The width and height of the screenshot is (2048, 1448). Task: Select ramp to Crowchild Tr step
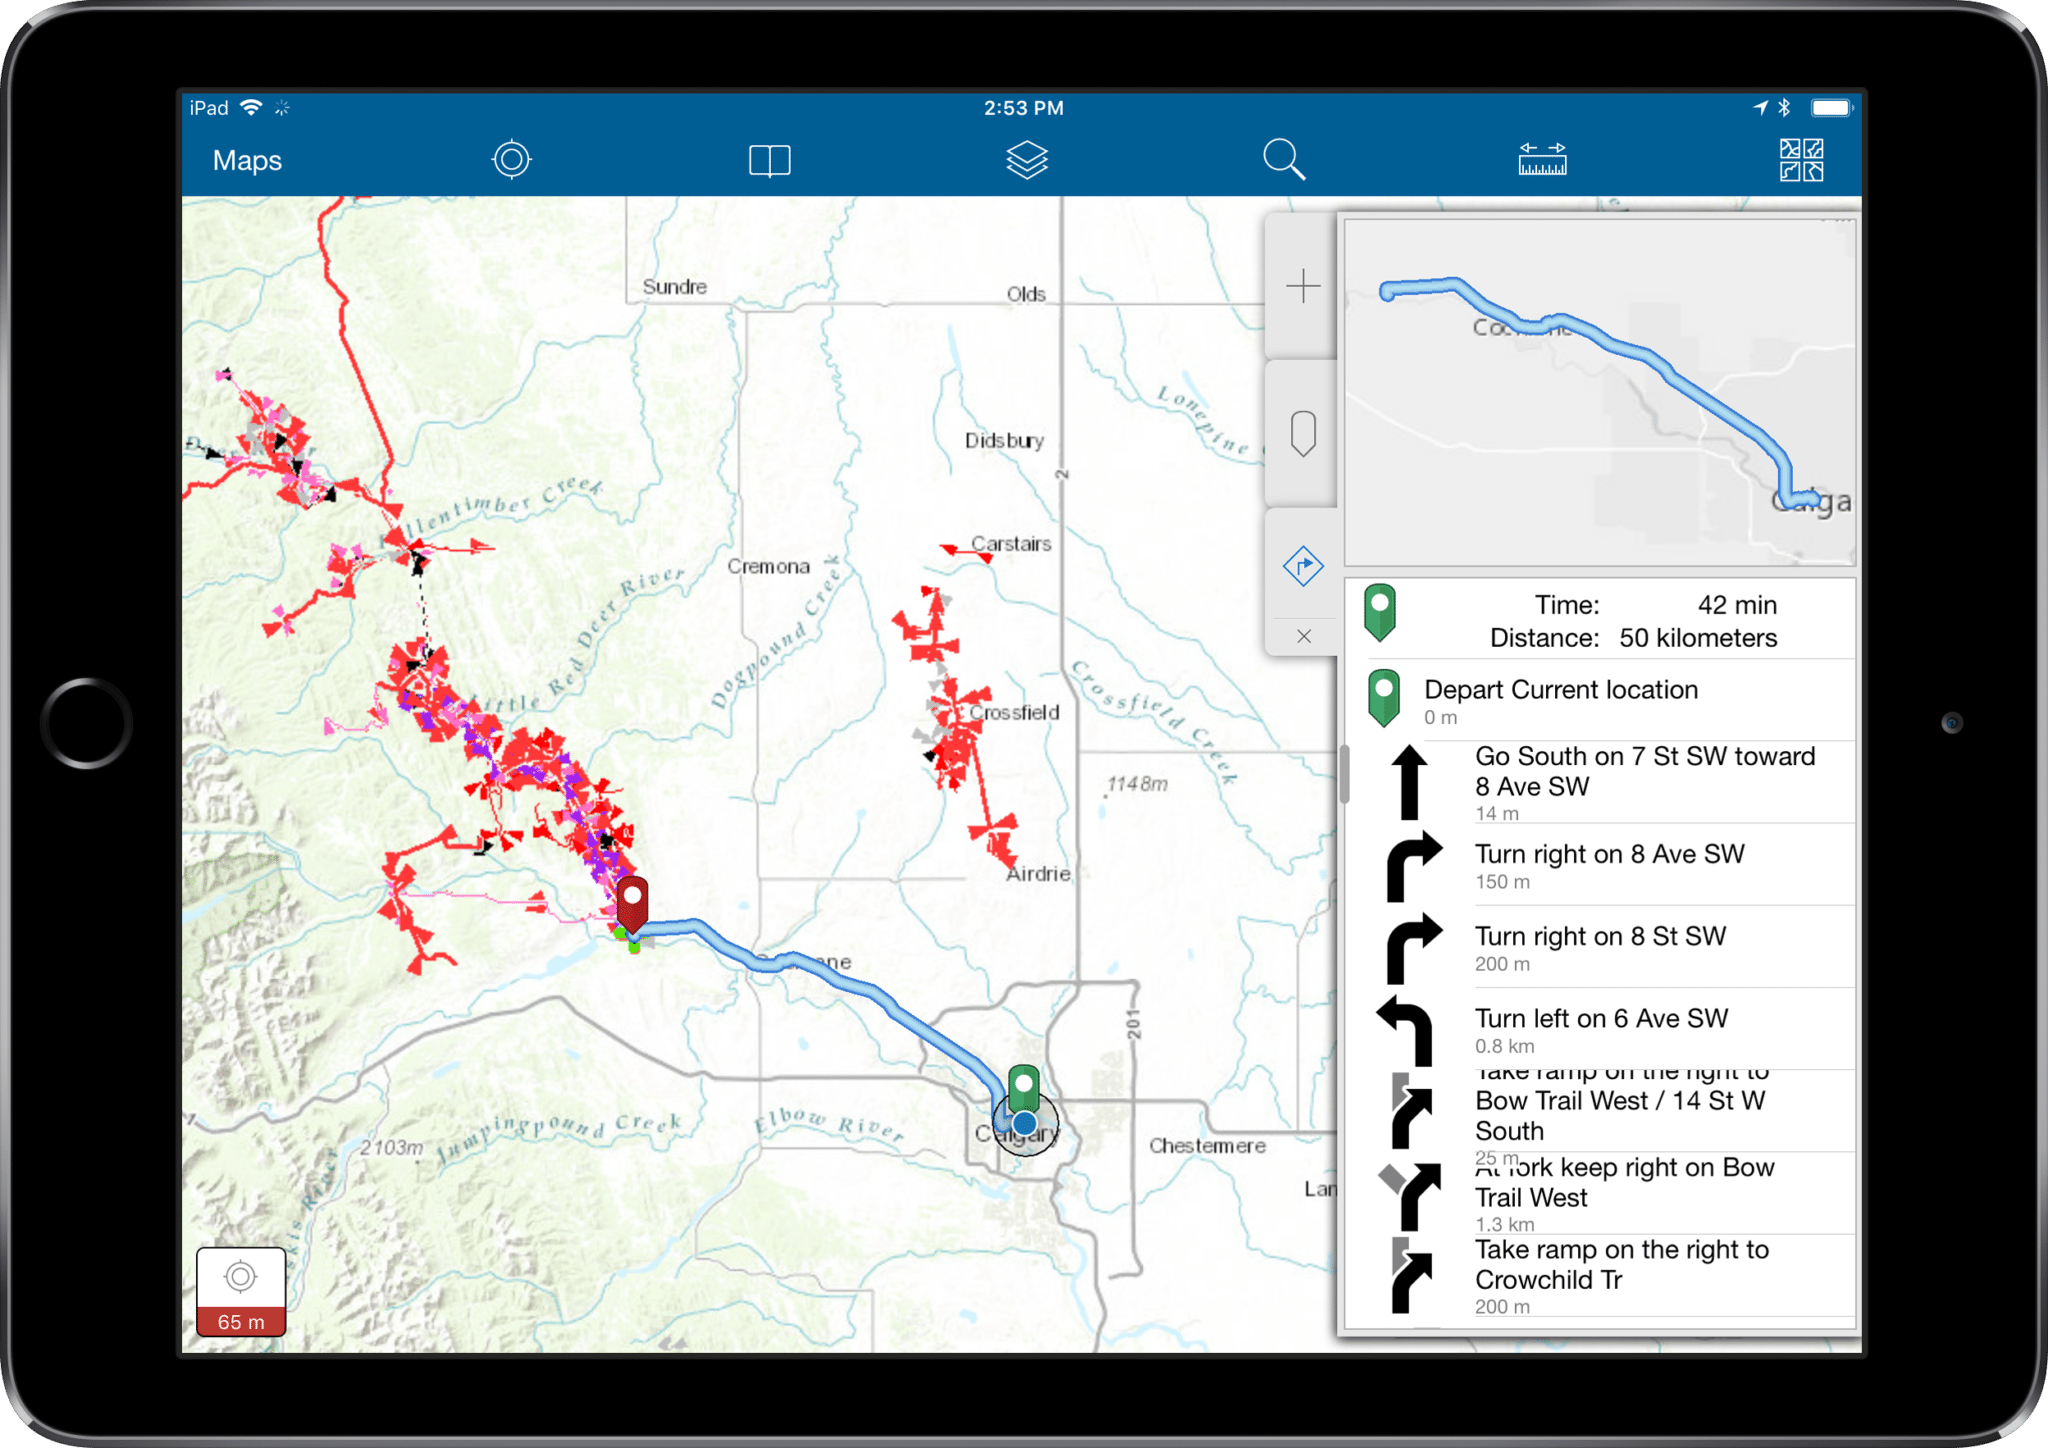pyautogui.click(x=1600, y=1276)
